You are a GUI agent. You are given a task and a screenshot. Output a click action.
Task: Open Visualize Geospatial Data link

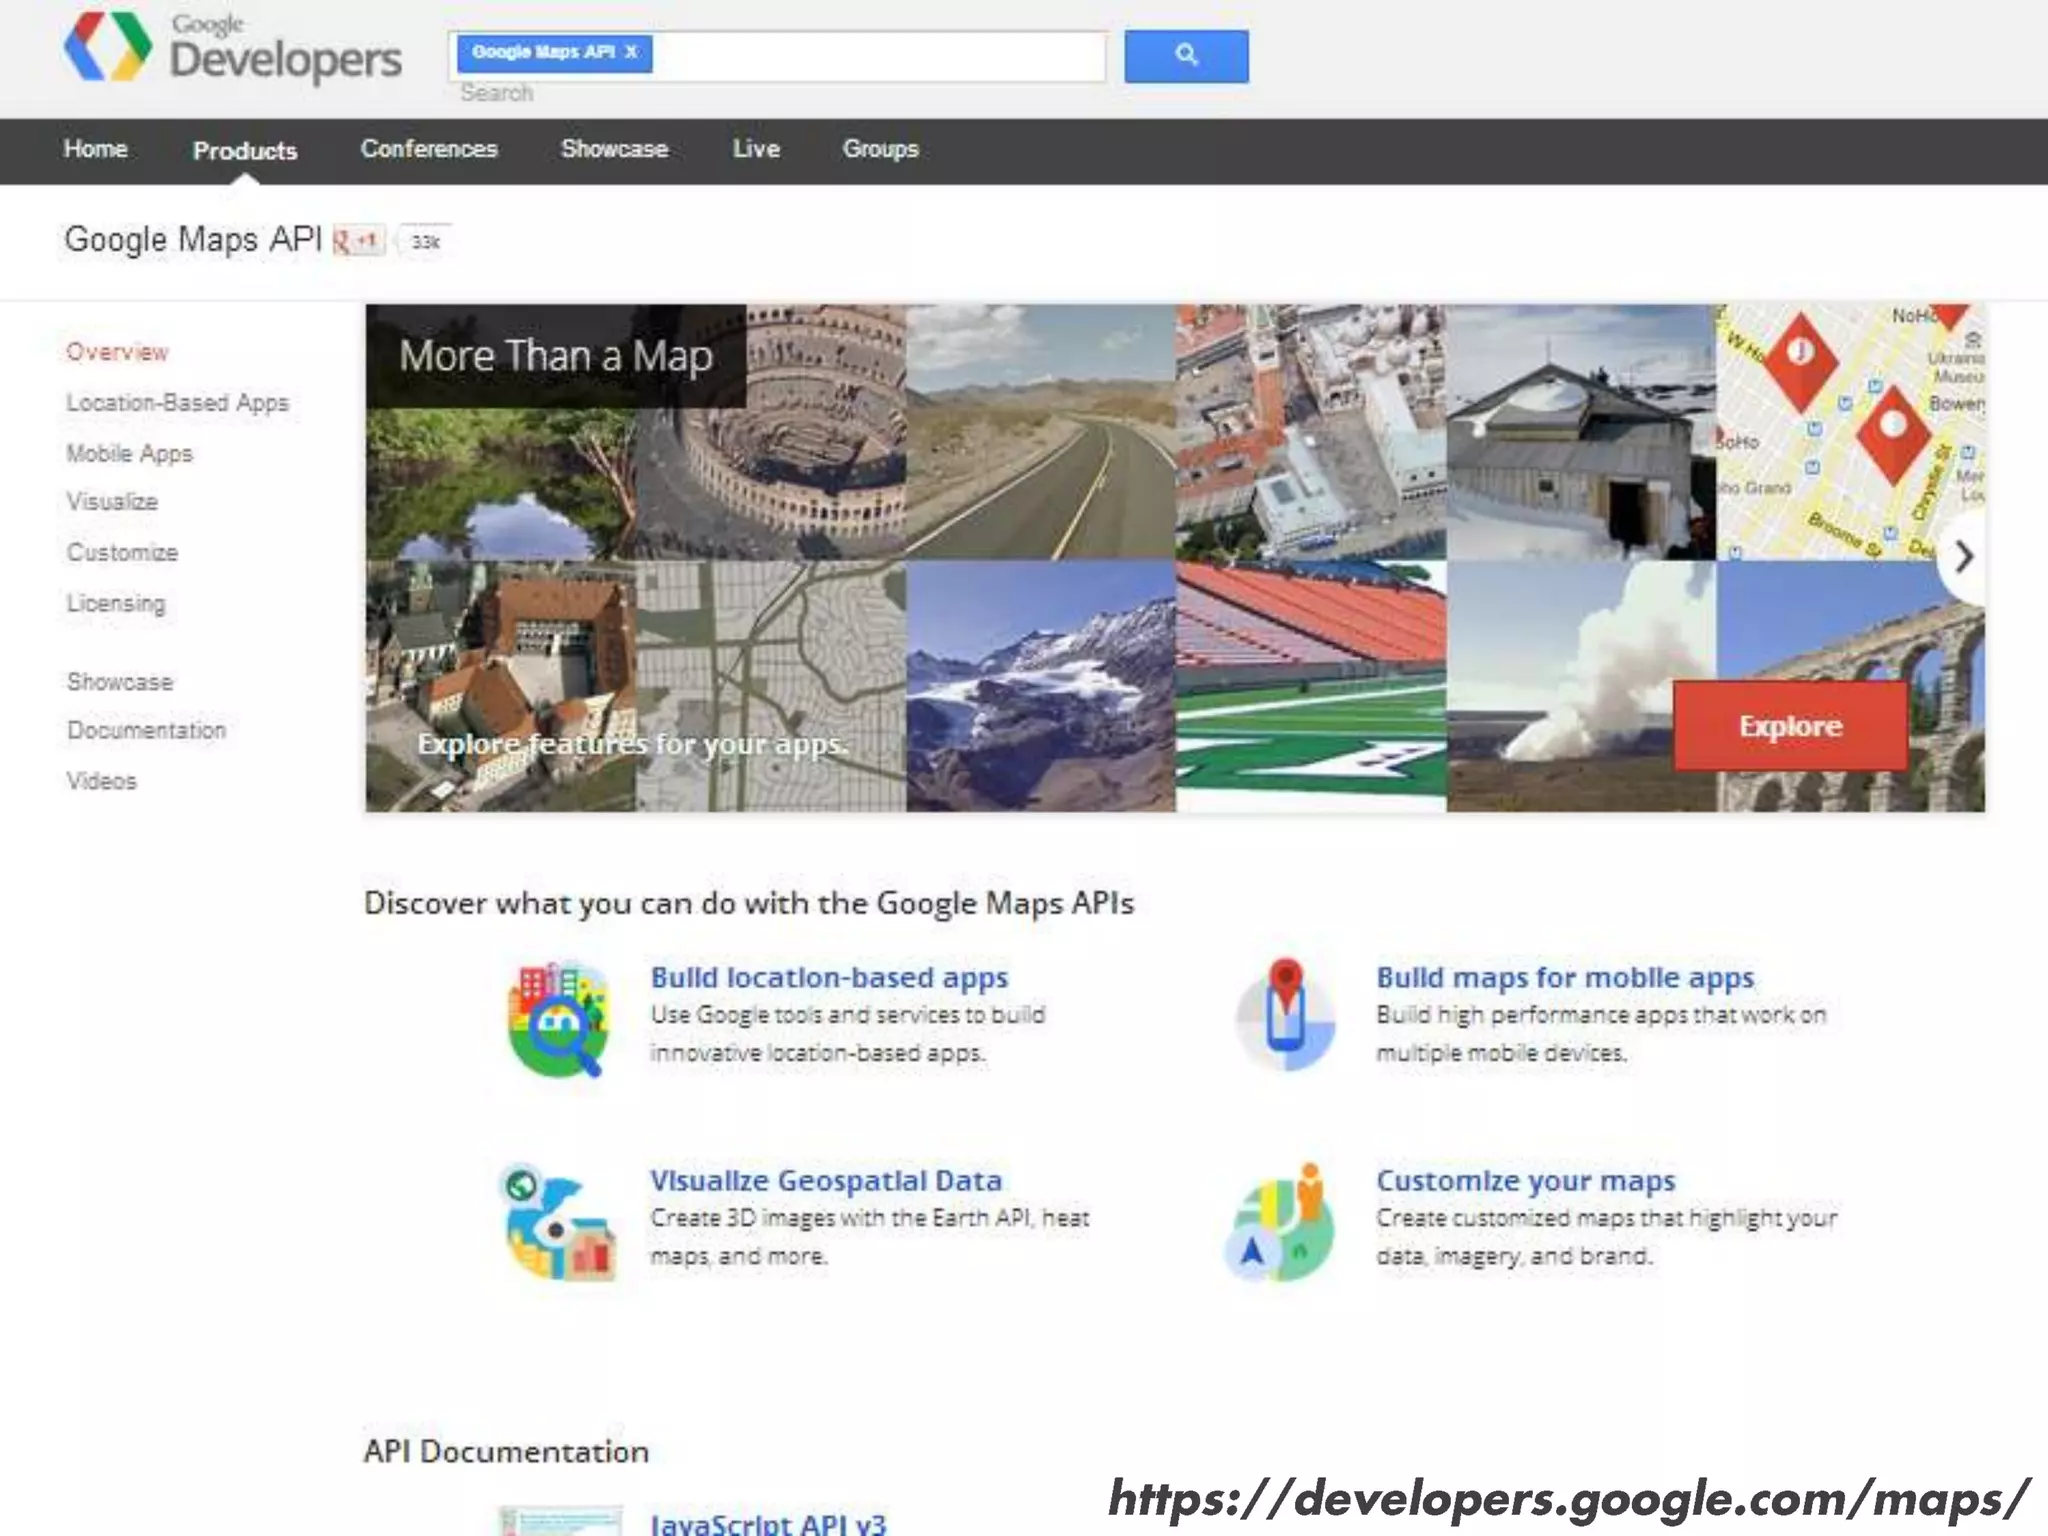pyautogui.click(x=826, y=1180)
